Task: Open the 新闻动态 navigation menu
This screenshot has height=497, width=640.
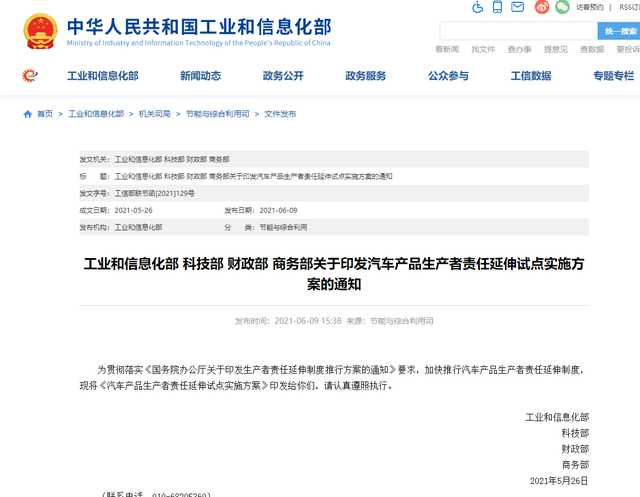Action: coord(200,76)
